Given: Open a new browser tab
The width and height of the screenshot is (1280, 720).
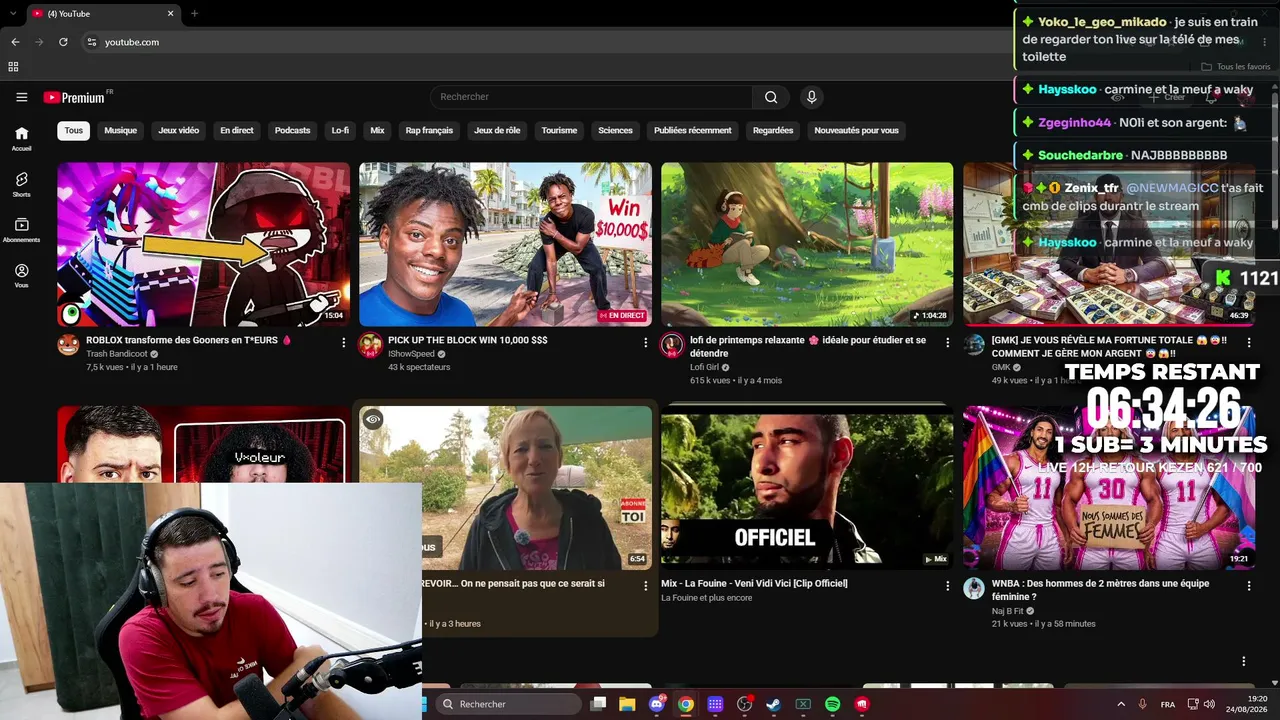Looking at the screenshot, I should [x=194, y=13].
